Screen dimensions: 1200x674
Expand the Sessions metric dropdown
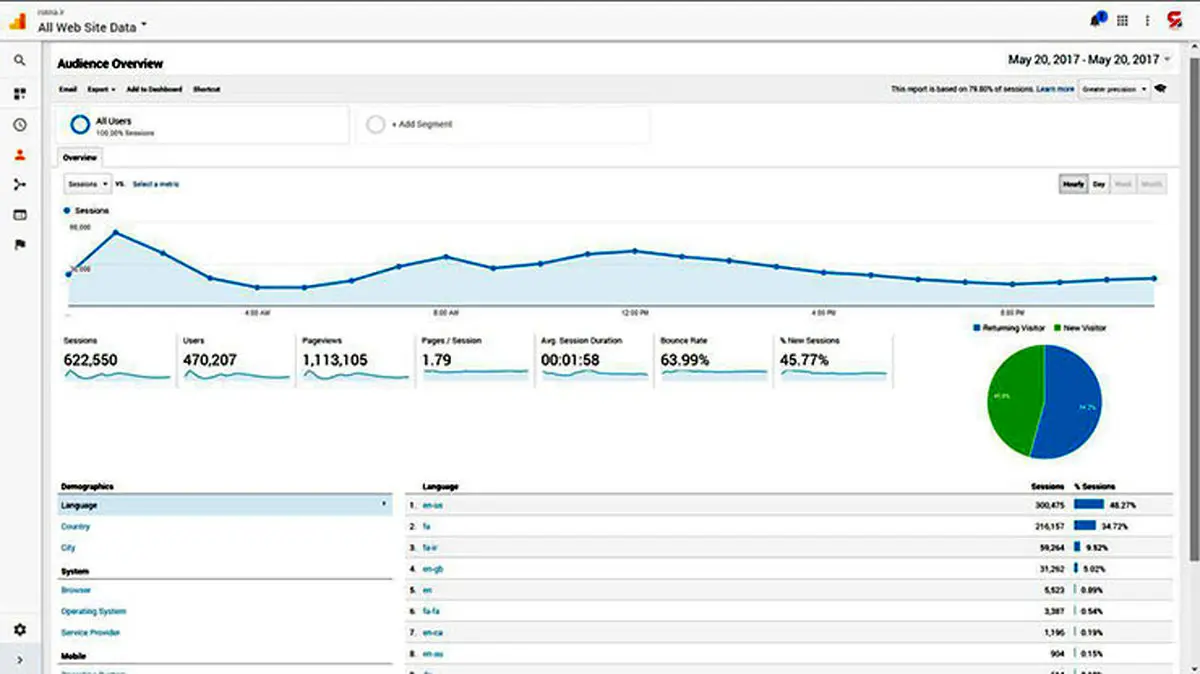pyautogui.click(x=87, y=184)
